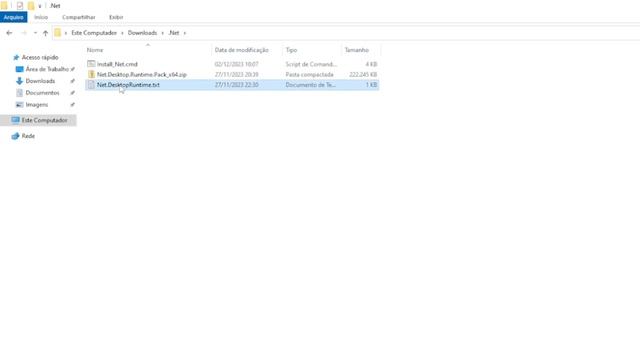Click the folder icon in address bar
The image size is (640, 360).
pos(58,33)
